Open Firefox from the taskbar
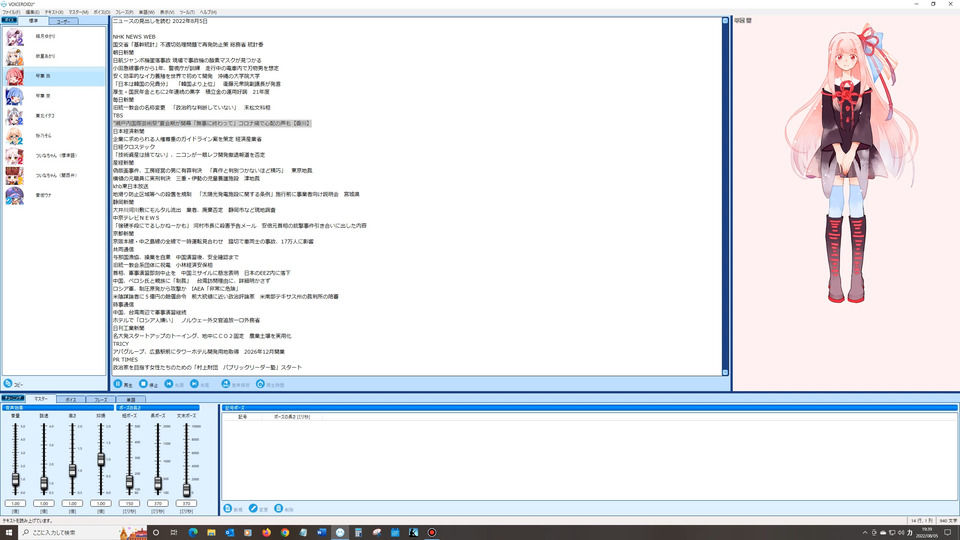 coord(266,533)
